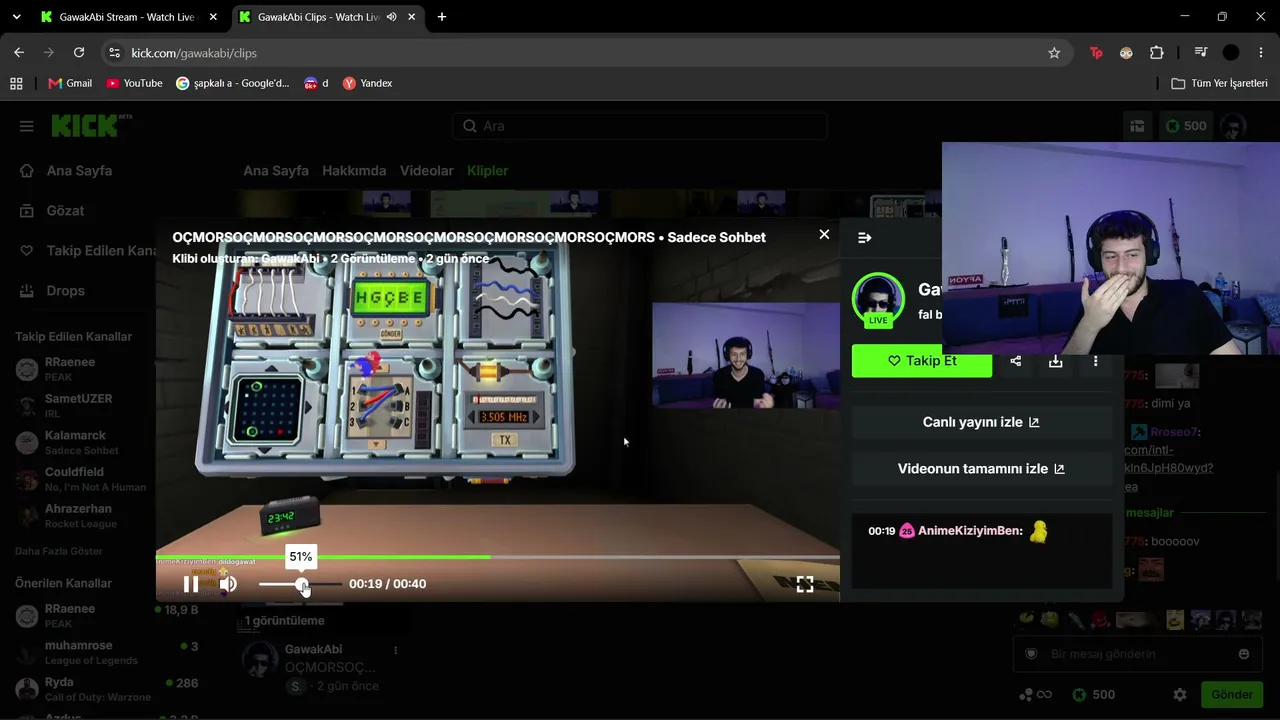Image resolution: width=1280 pixels, height=720 pixels.
Task: Bookmark this page with the star
Action: click(1054, 53)
